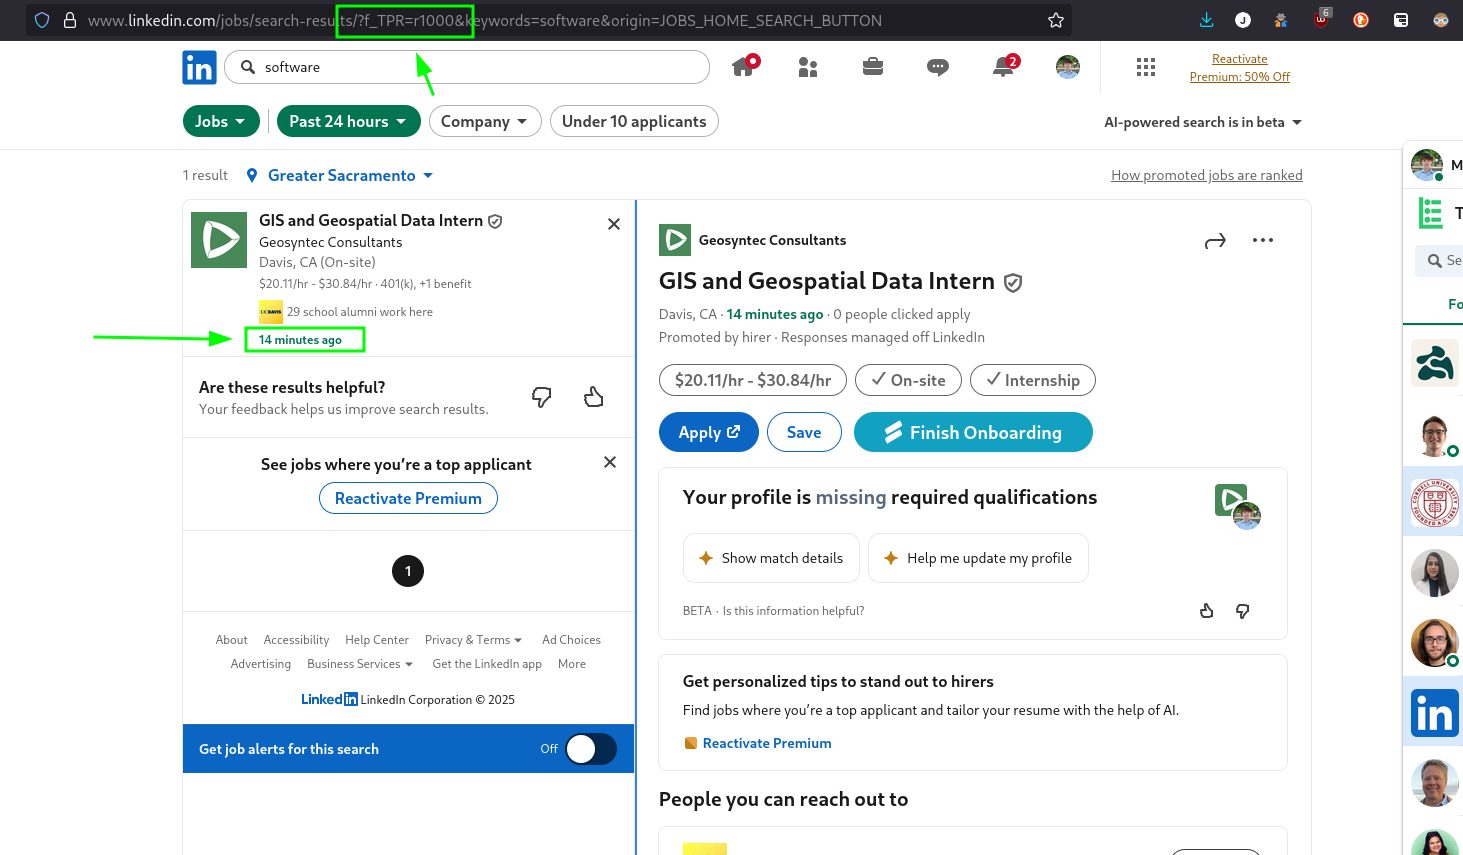Open How promoted jobs are ranked

coord(1207,175)
